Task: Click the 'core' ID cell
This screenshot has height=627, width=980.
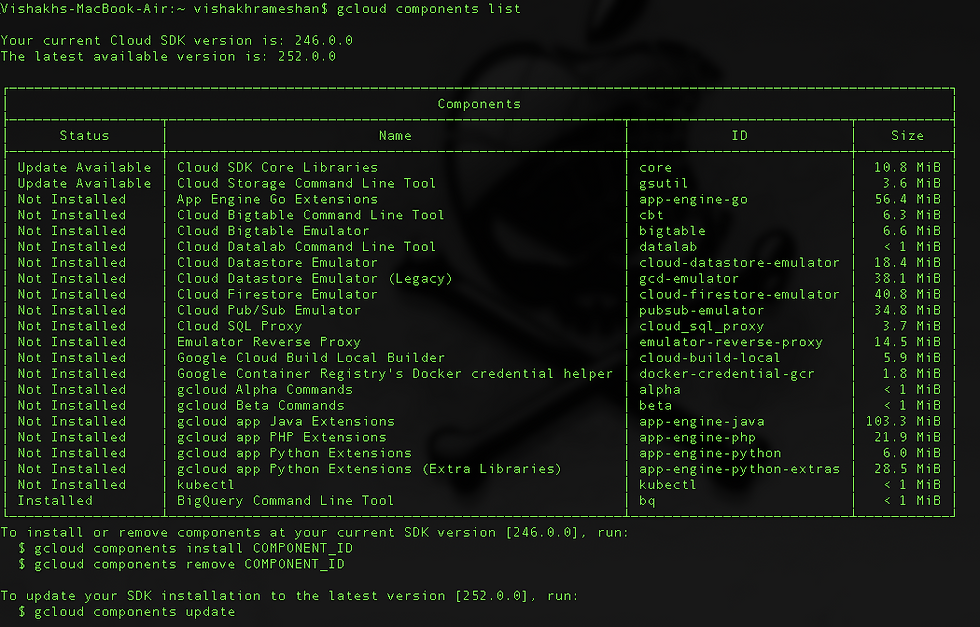Action: click(655, 168)
